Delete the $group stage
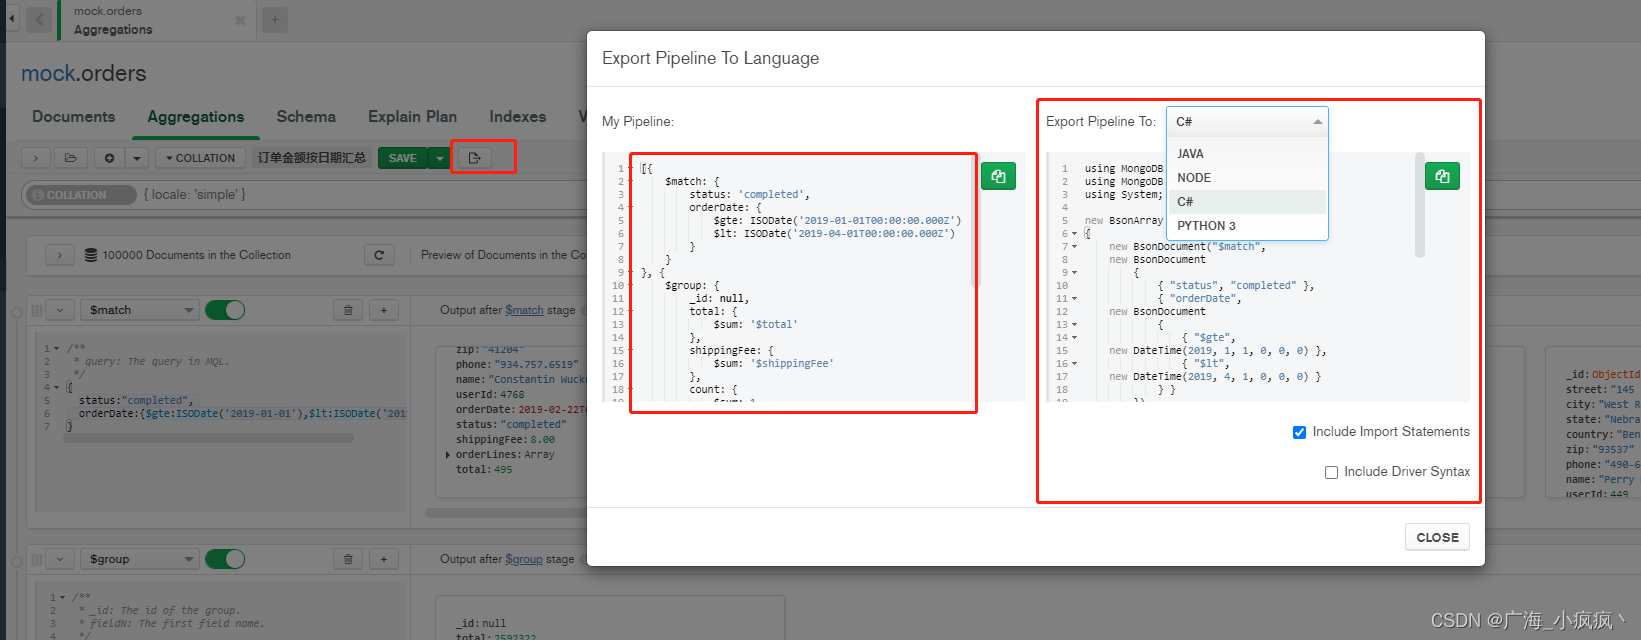The width and height of the screenshot is (1641, 640). [348, 559]
